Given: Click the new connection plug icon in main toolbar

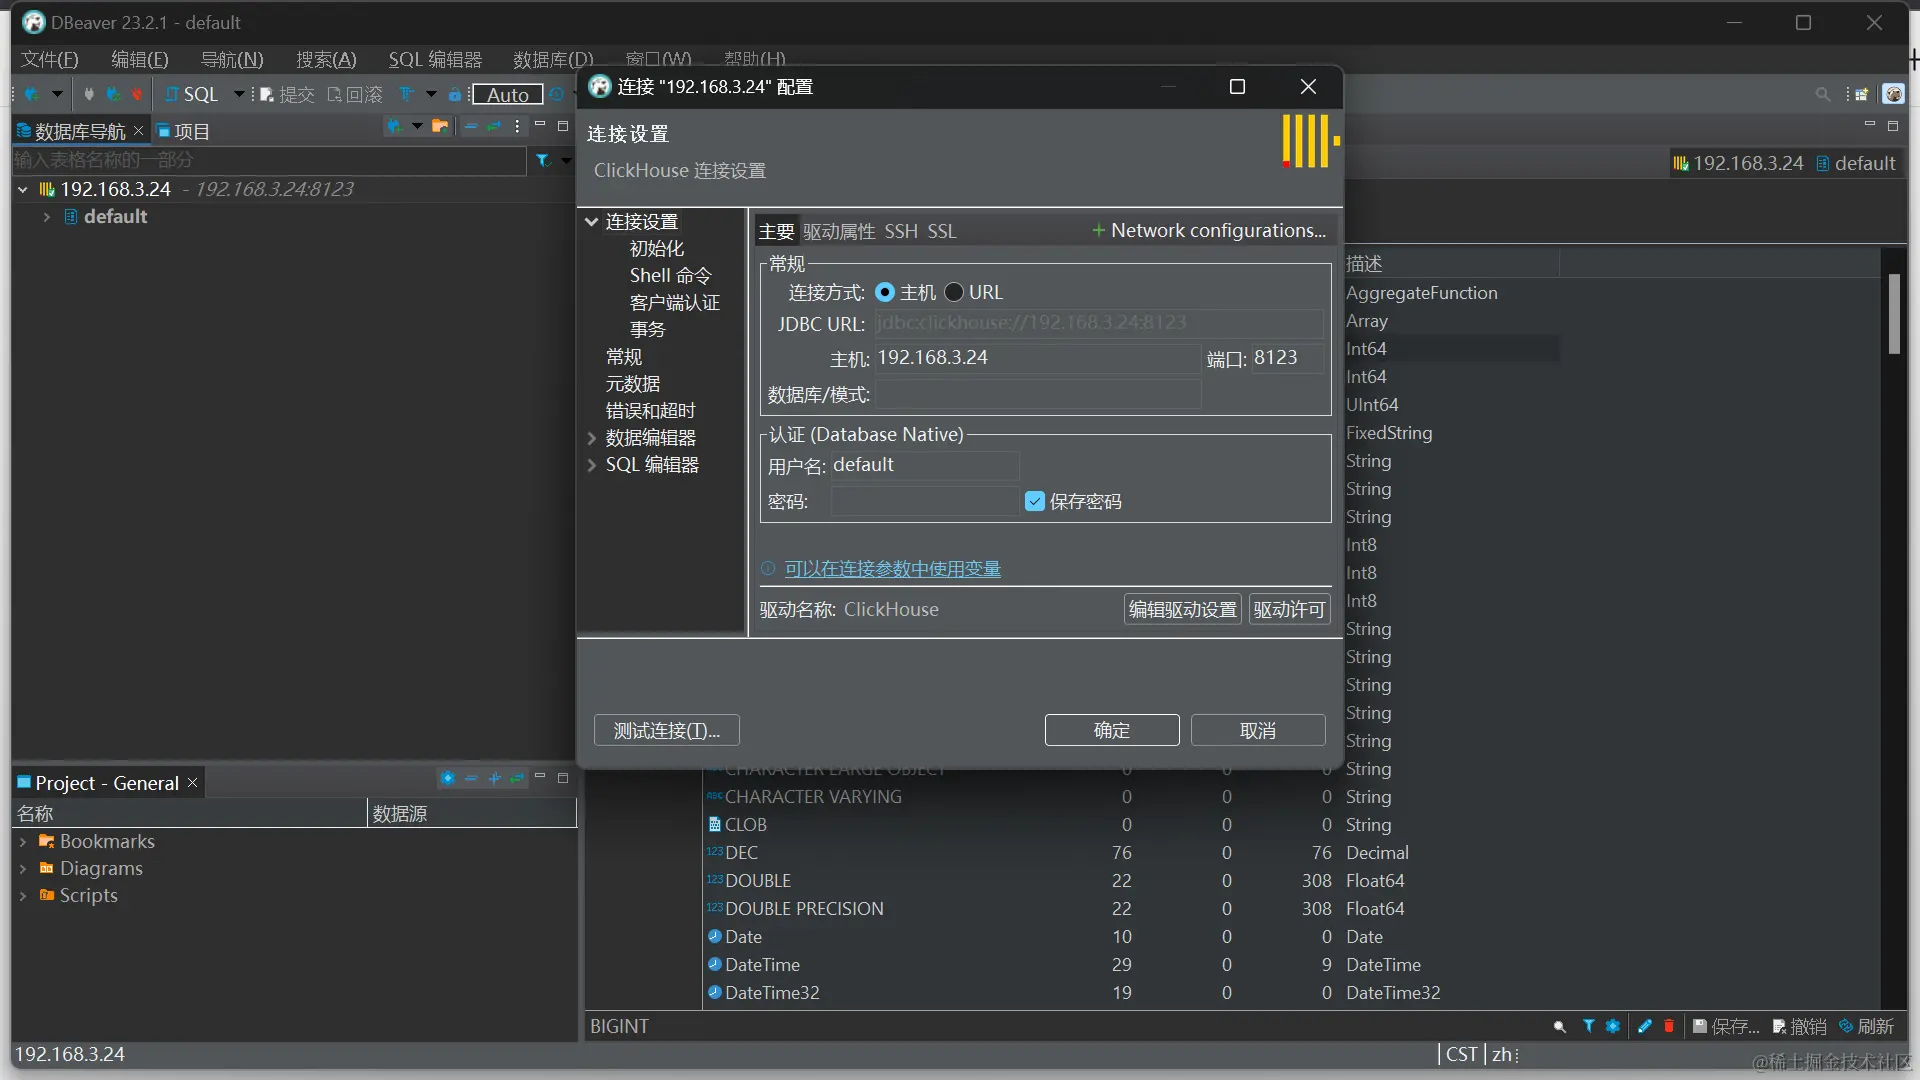Looking at the screenshot, I should [x=32, y=94].
